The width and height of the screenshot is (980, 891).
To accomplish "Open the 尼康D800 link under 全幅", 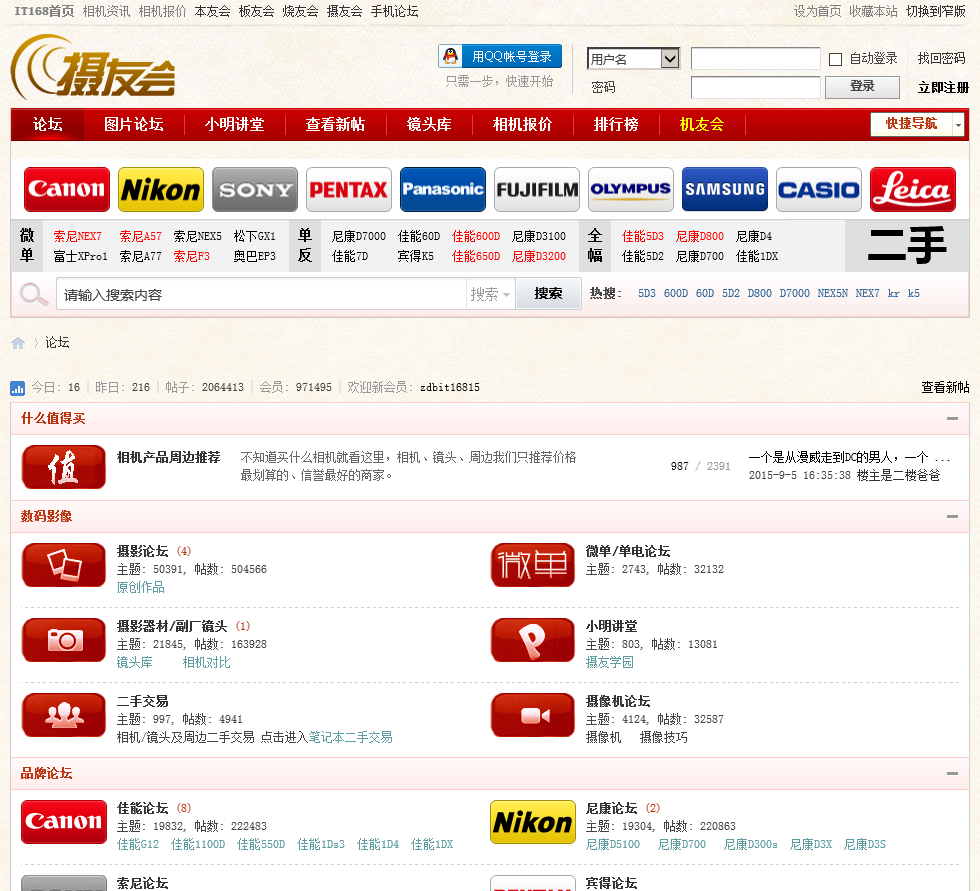I will 699,236.
